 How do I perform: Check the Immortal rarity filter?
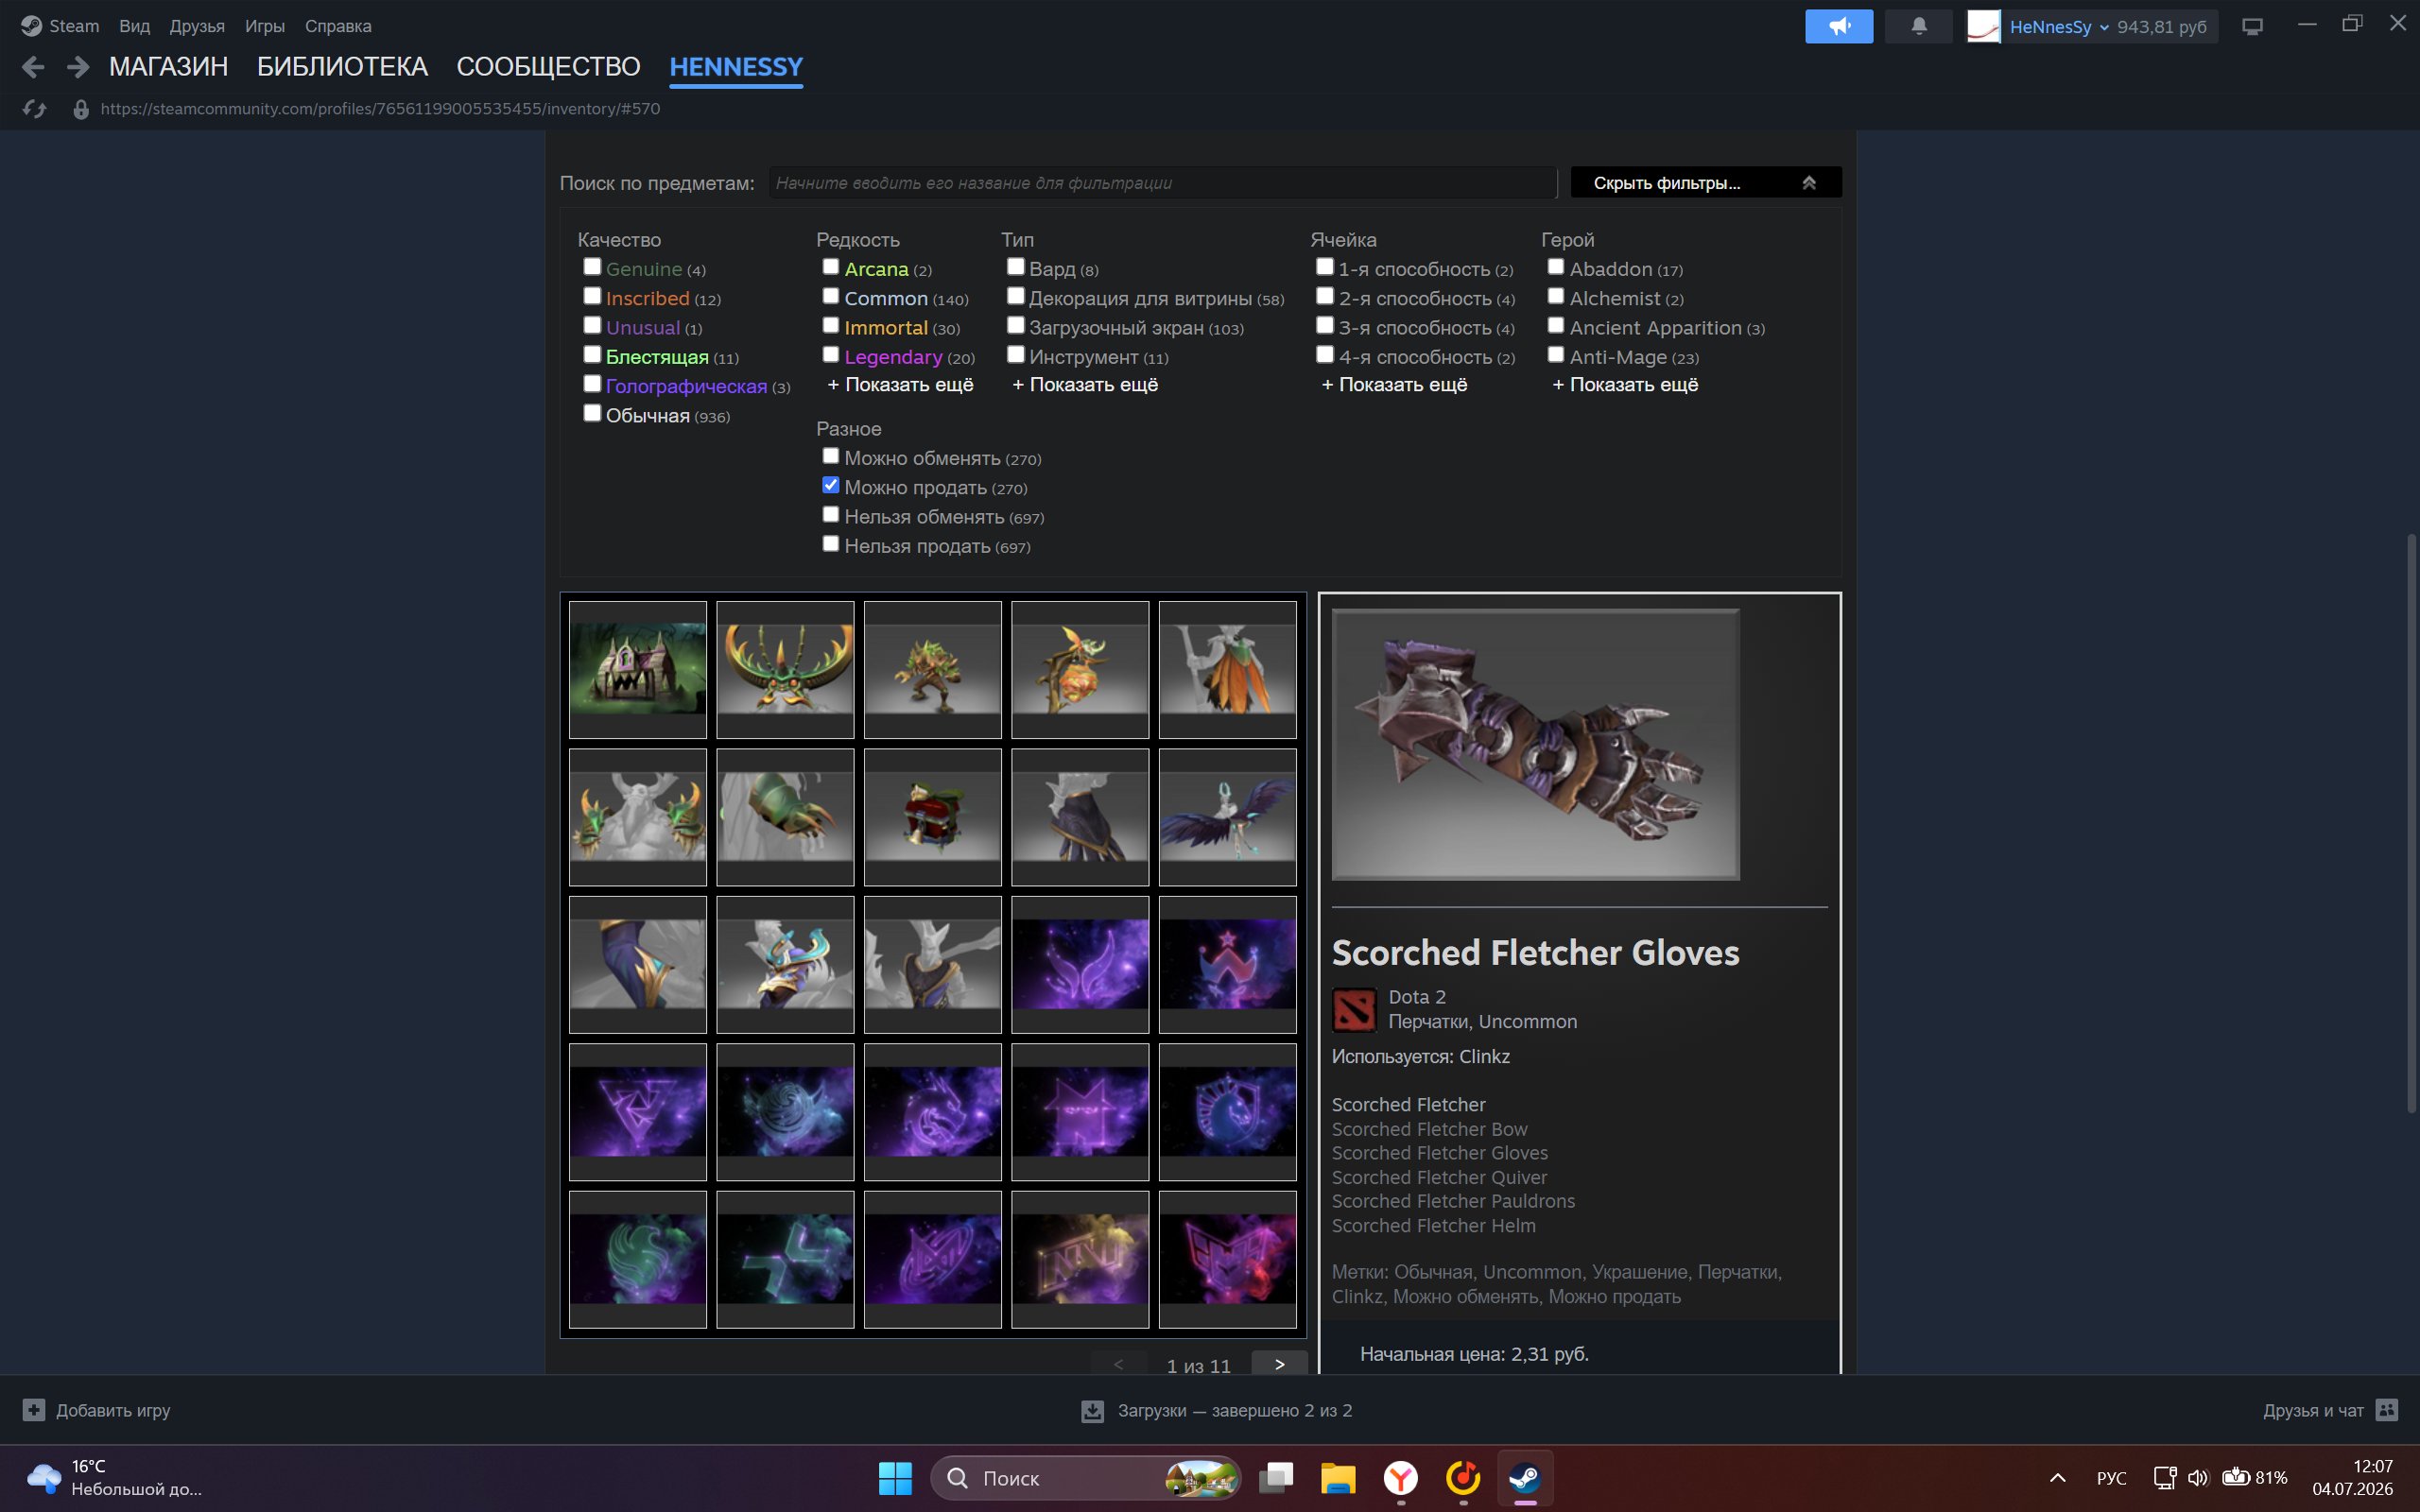(x=831, y=325)
